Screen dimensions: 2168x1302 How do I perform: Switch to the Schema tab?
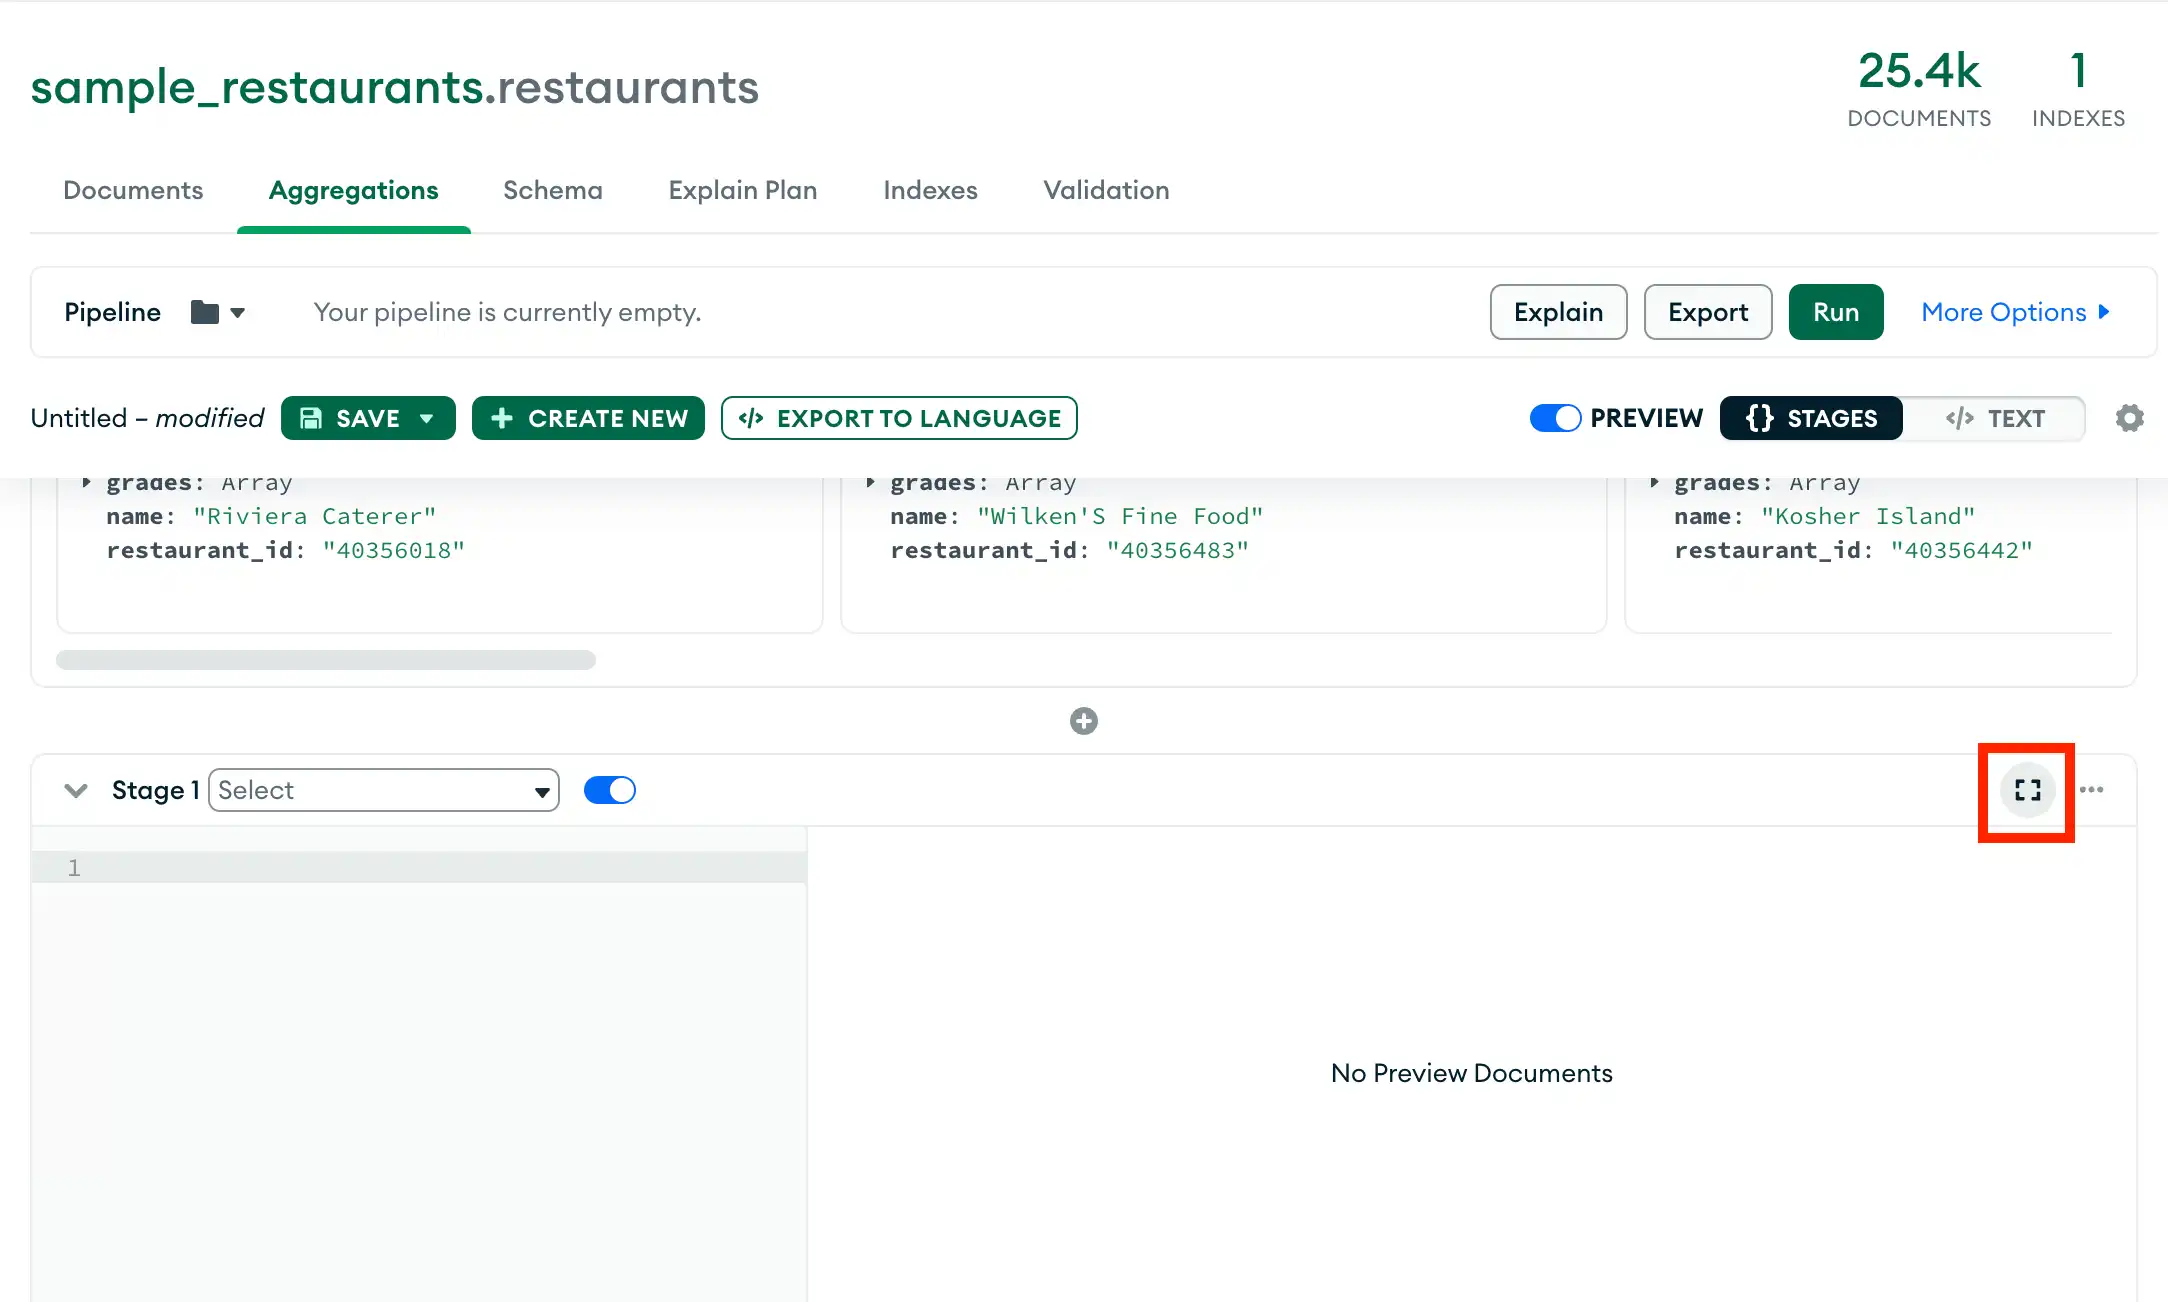pyautogui.click(x=553, y=190)
